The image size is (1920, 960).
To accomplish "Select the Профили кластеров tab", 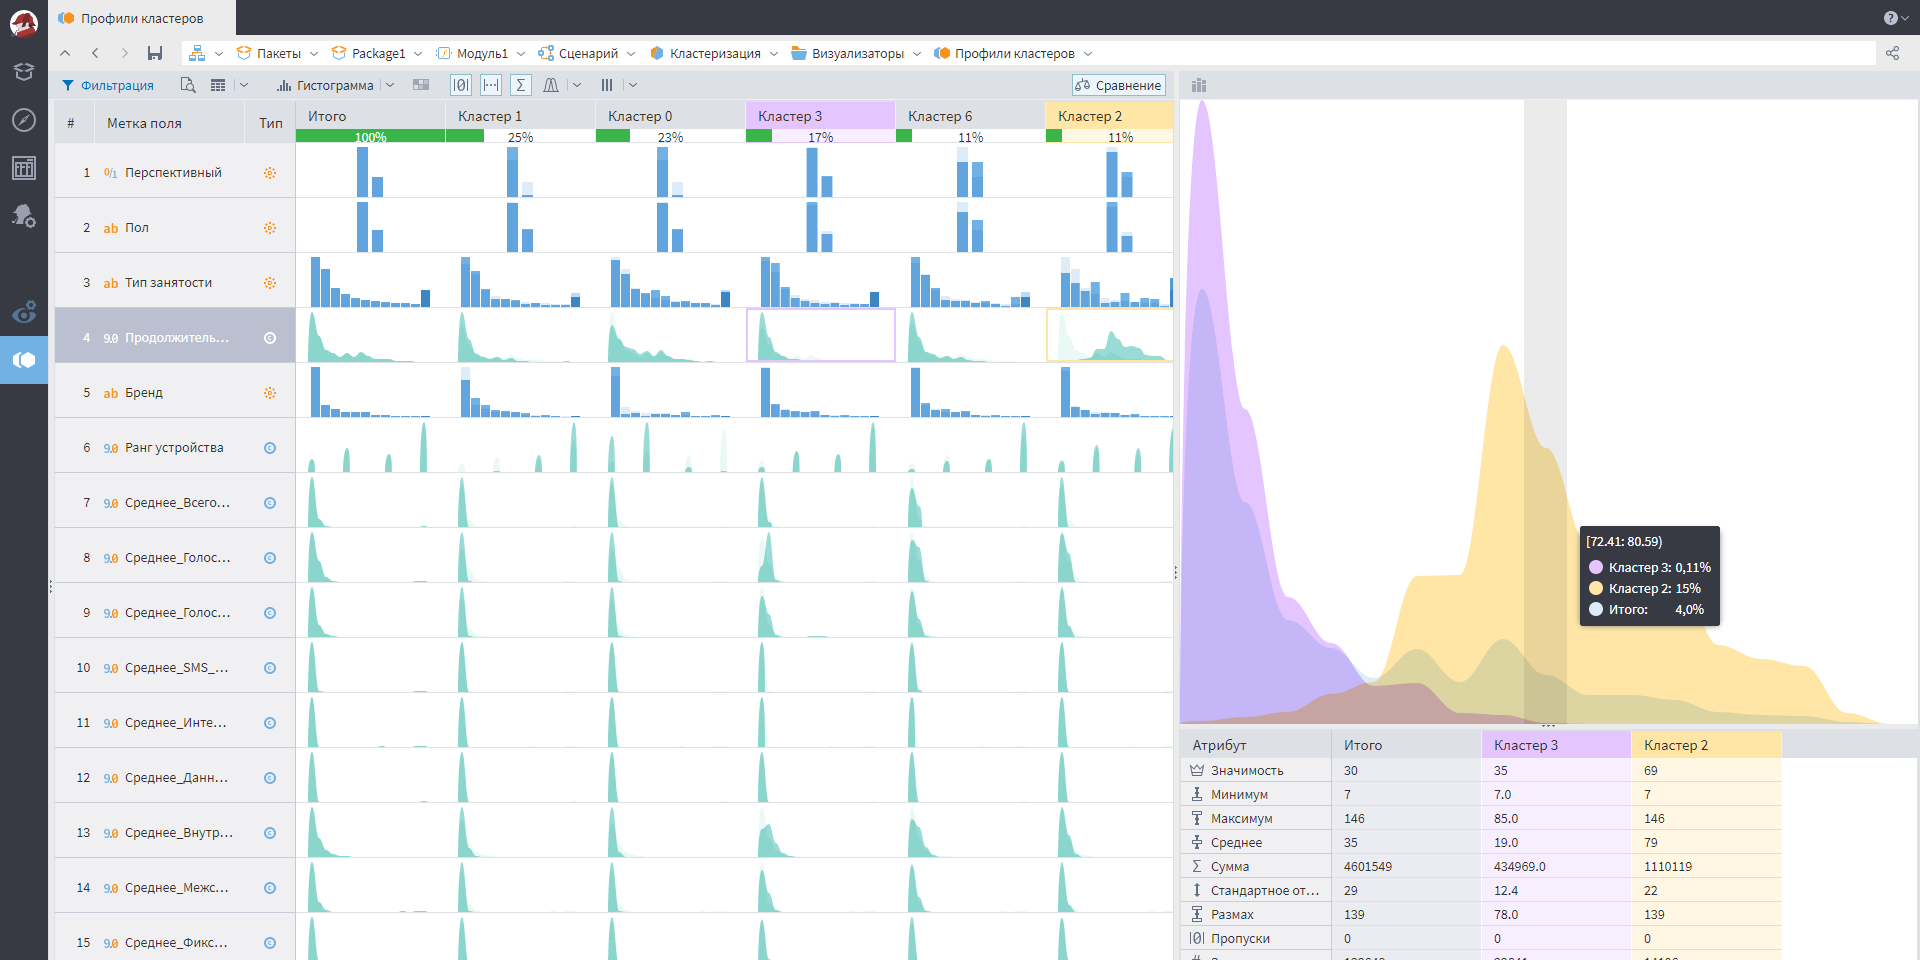I will click(142, 18).
